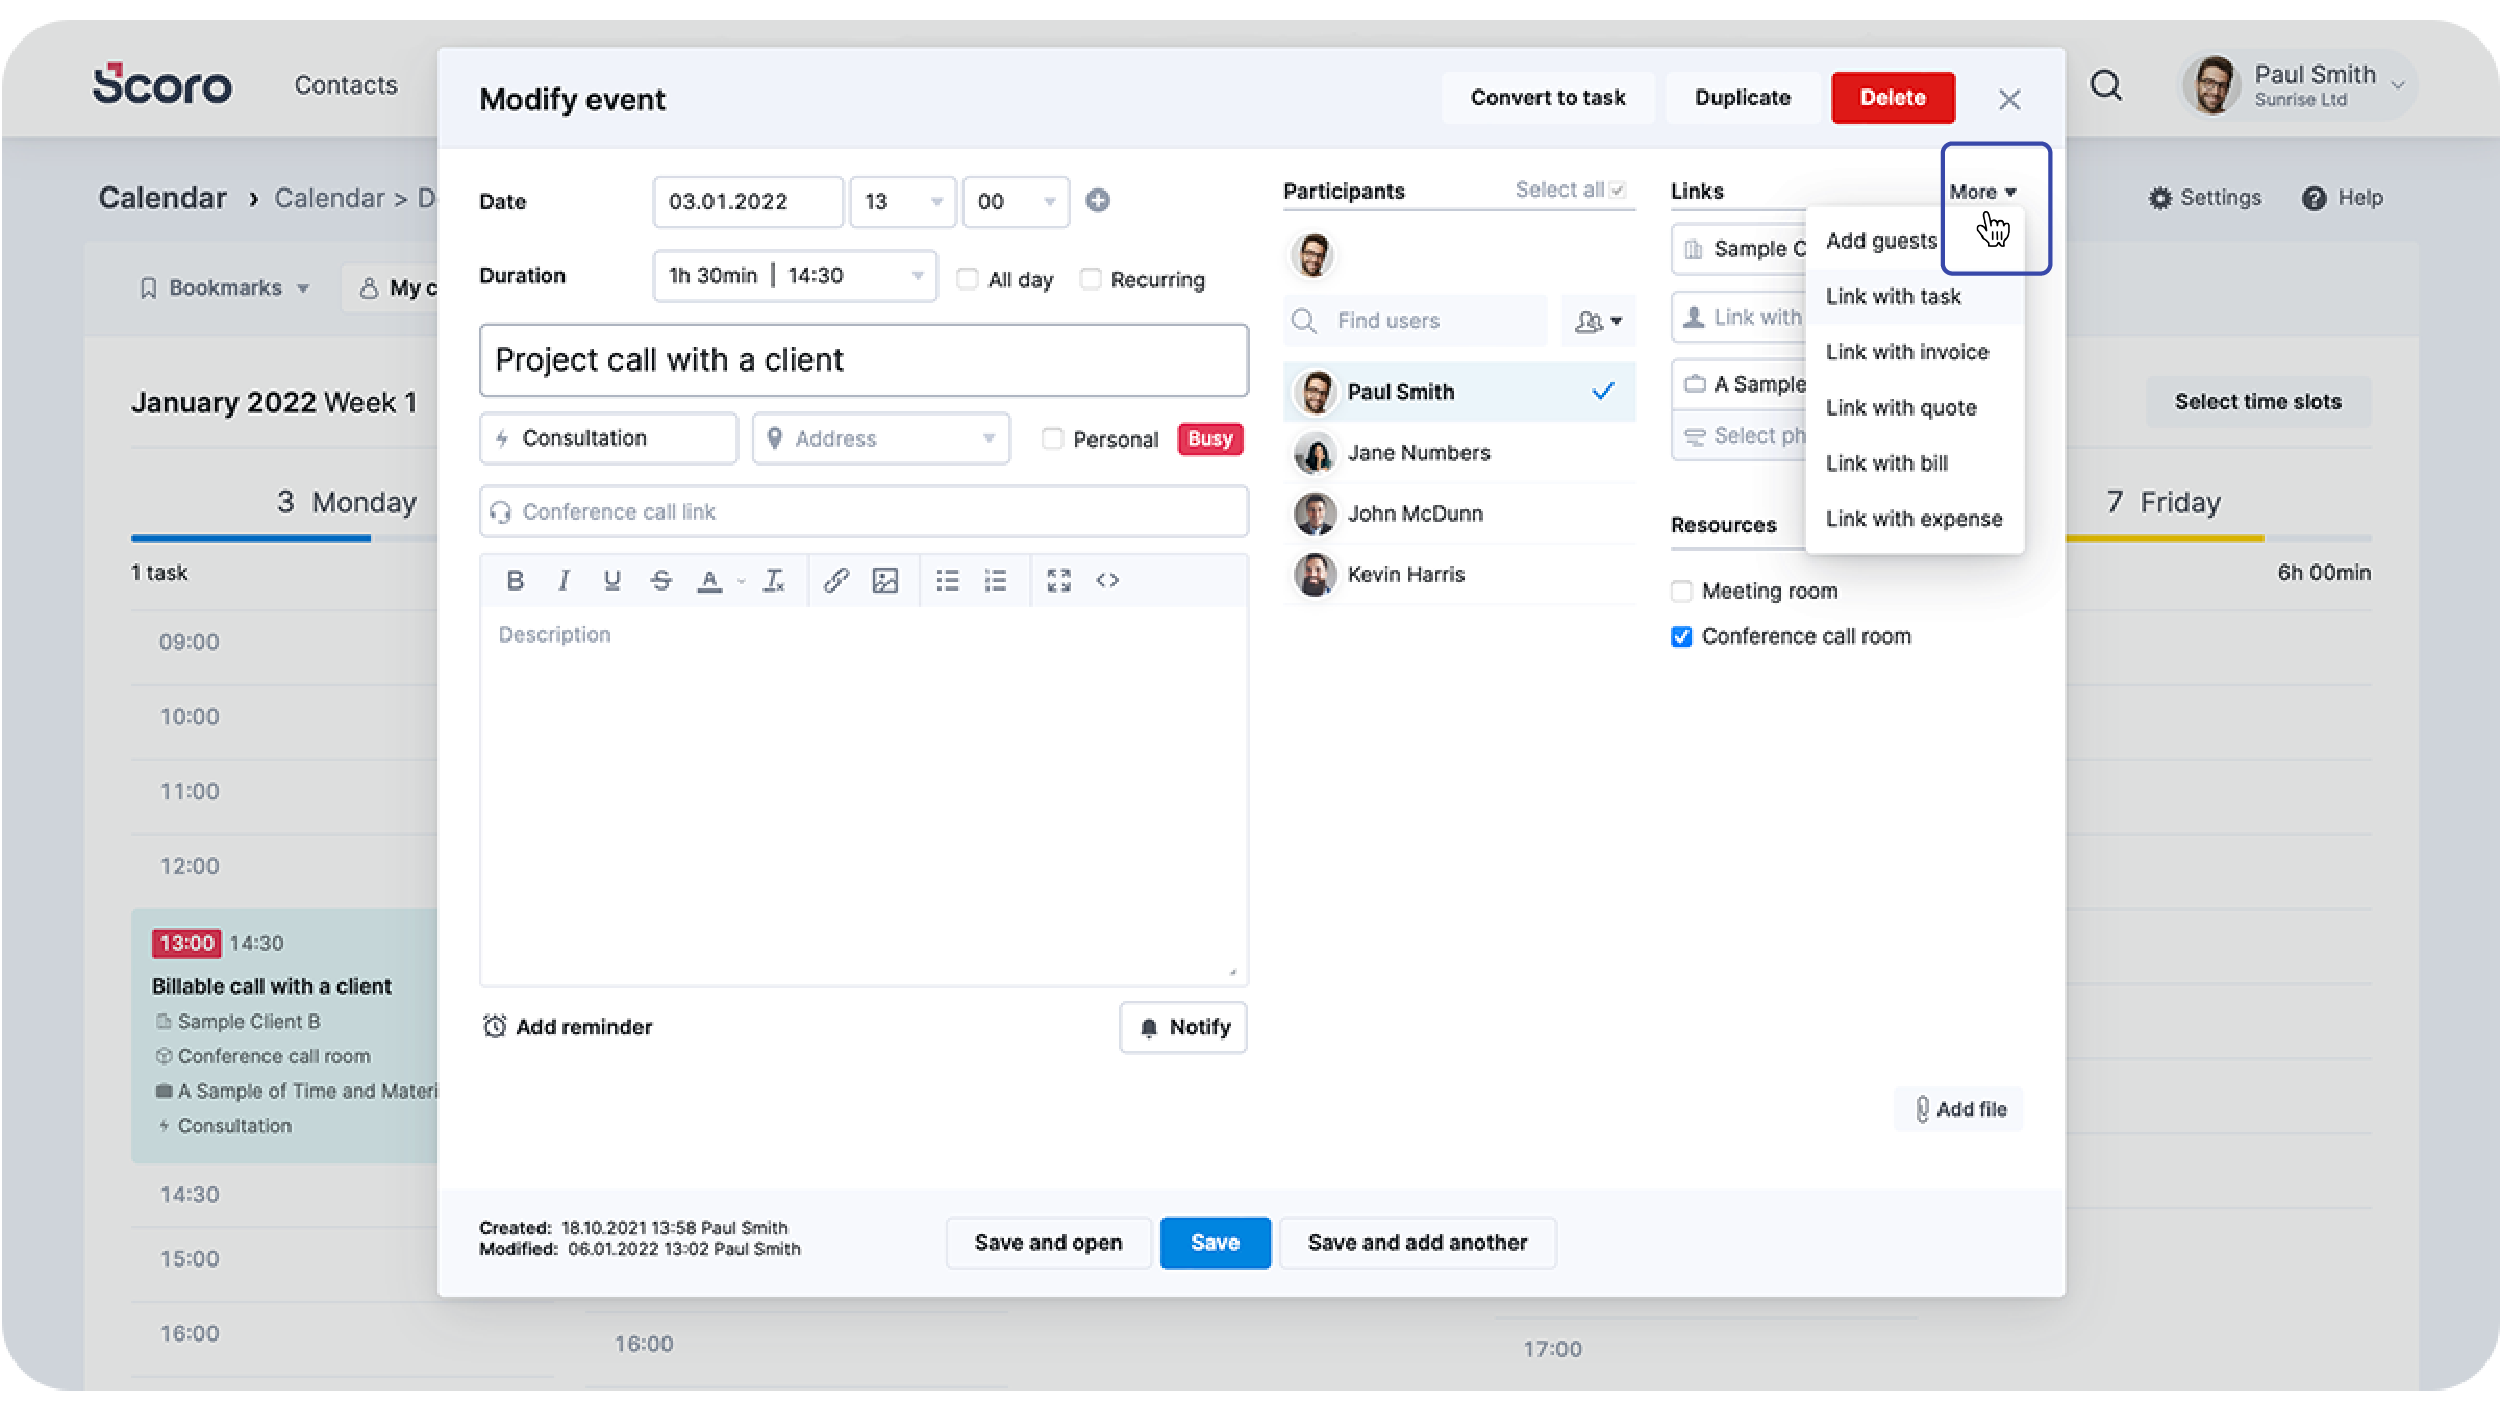Open the minutes dropdown showing 00

click(x=1016, y=201)
